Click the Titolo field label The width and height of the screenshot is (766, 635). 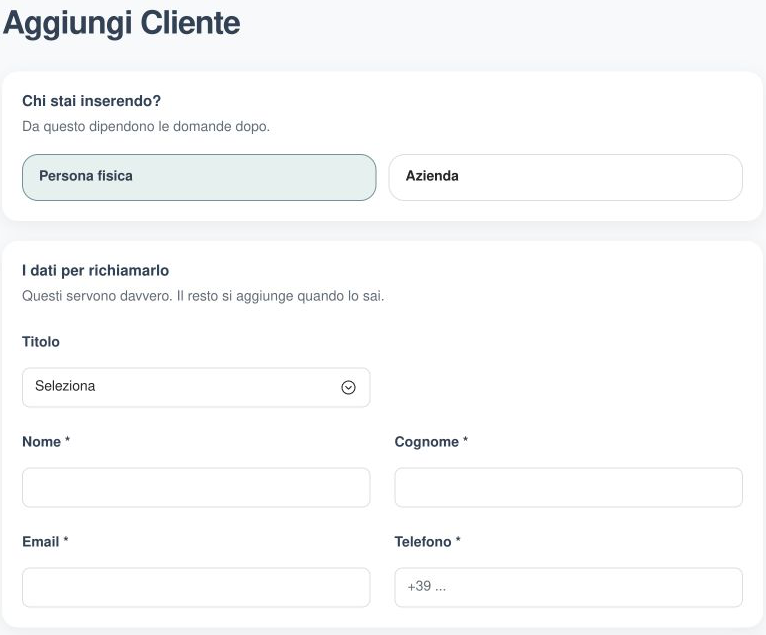coord(41,341)
